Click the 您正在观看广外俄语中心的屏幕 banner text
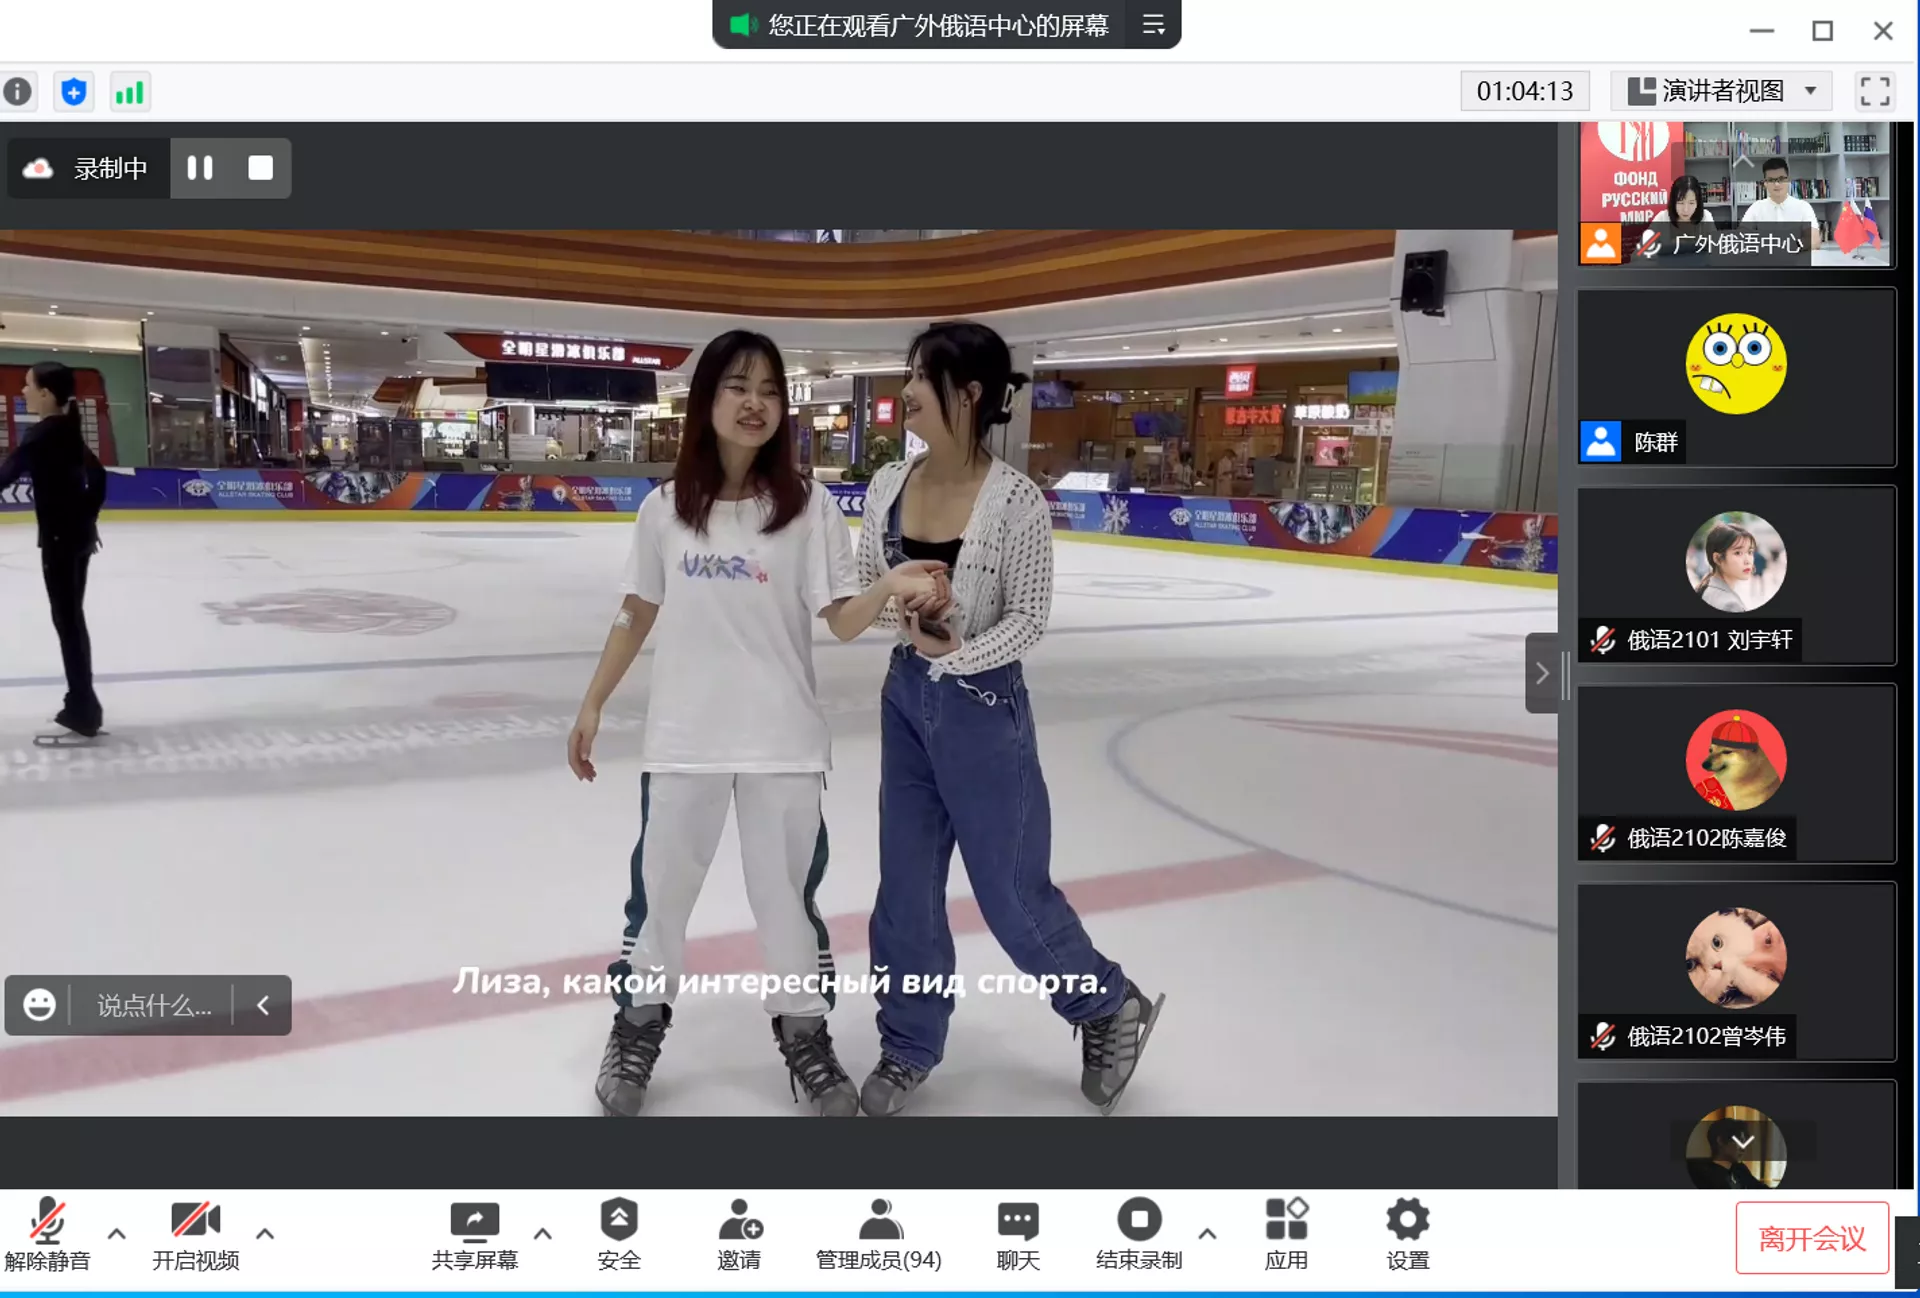 tap(938, 24)
